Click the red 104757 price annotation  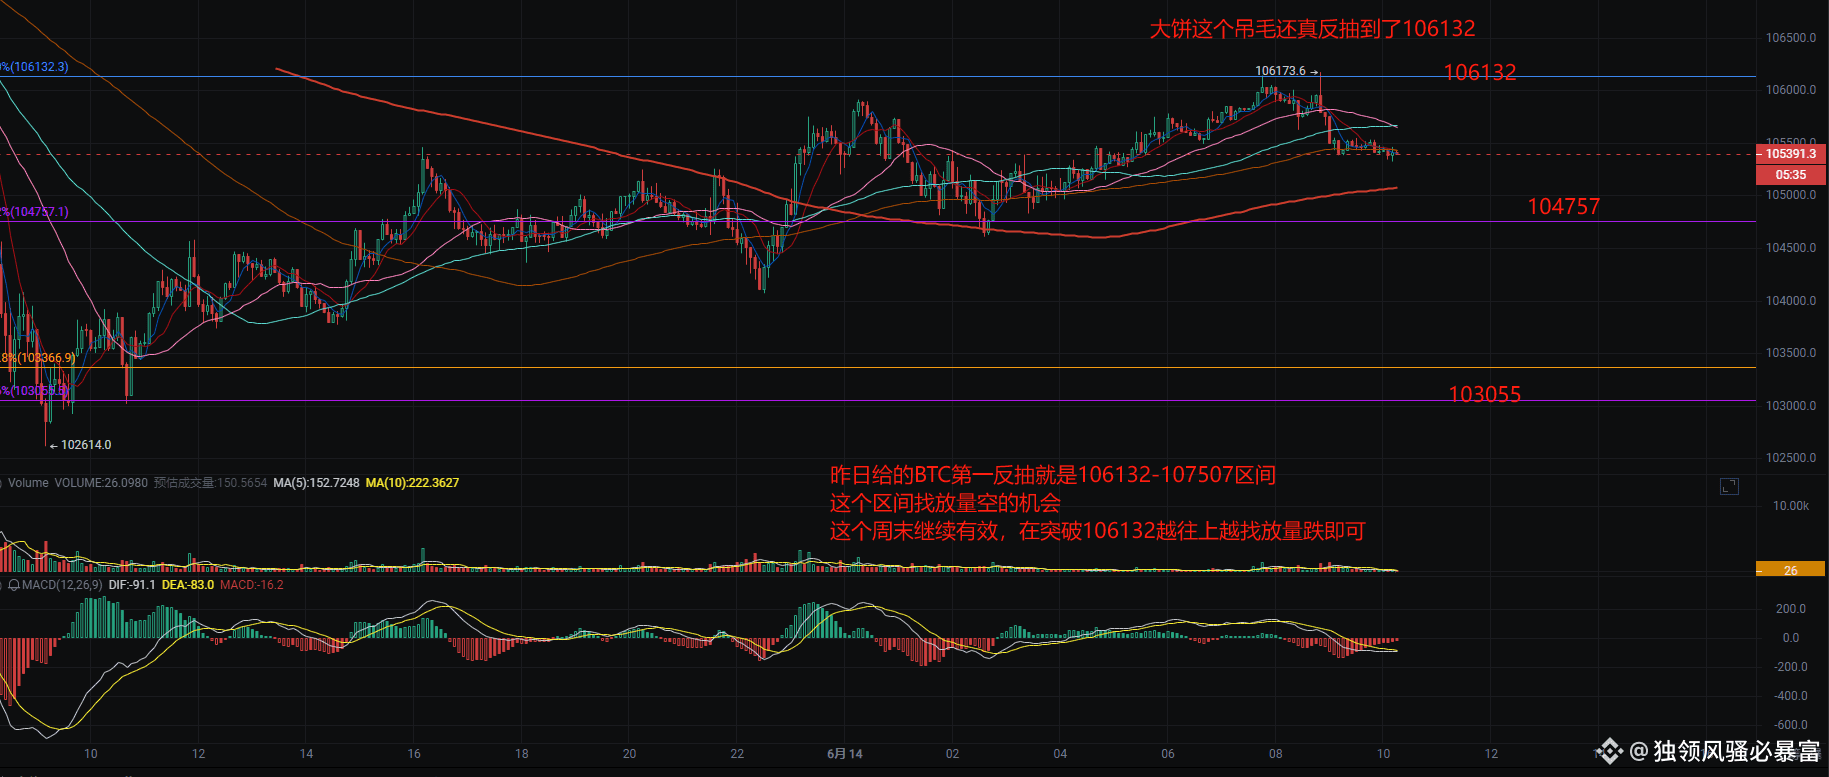1564,207
